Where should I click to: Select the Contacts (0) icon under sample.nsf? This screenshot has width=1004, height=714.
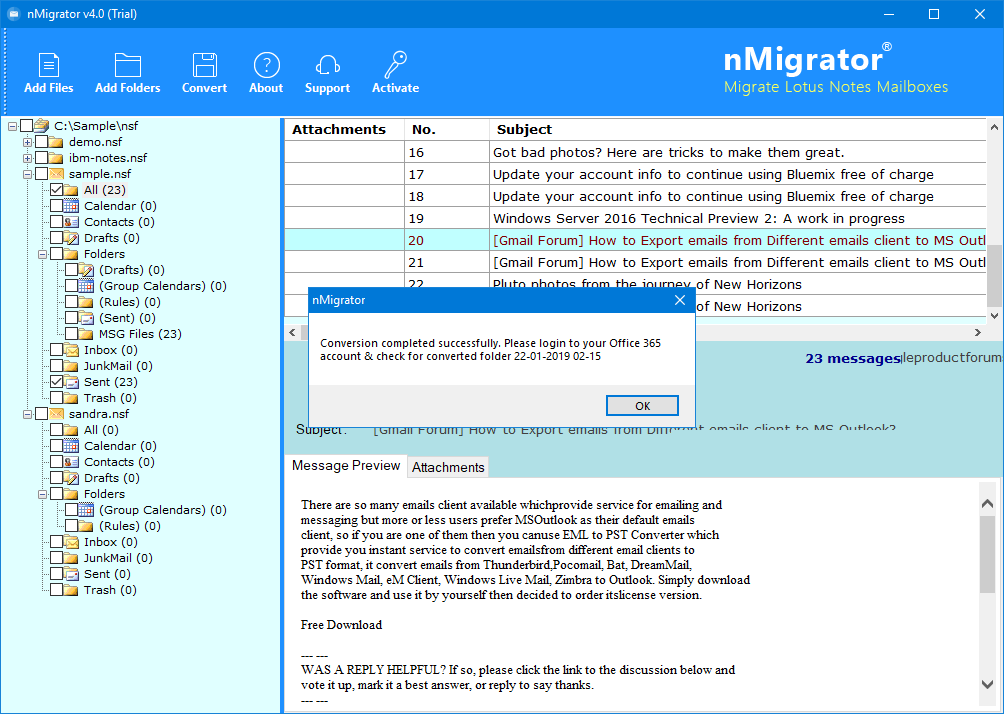pyautogui.click(x=72, y=222)
